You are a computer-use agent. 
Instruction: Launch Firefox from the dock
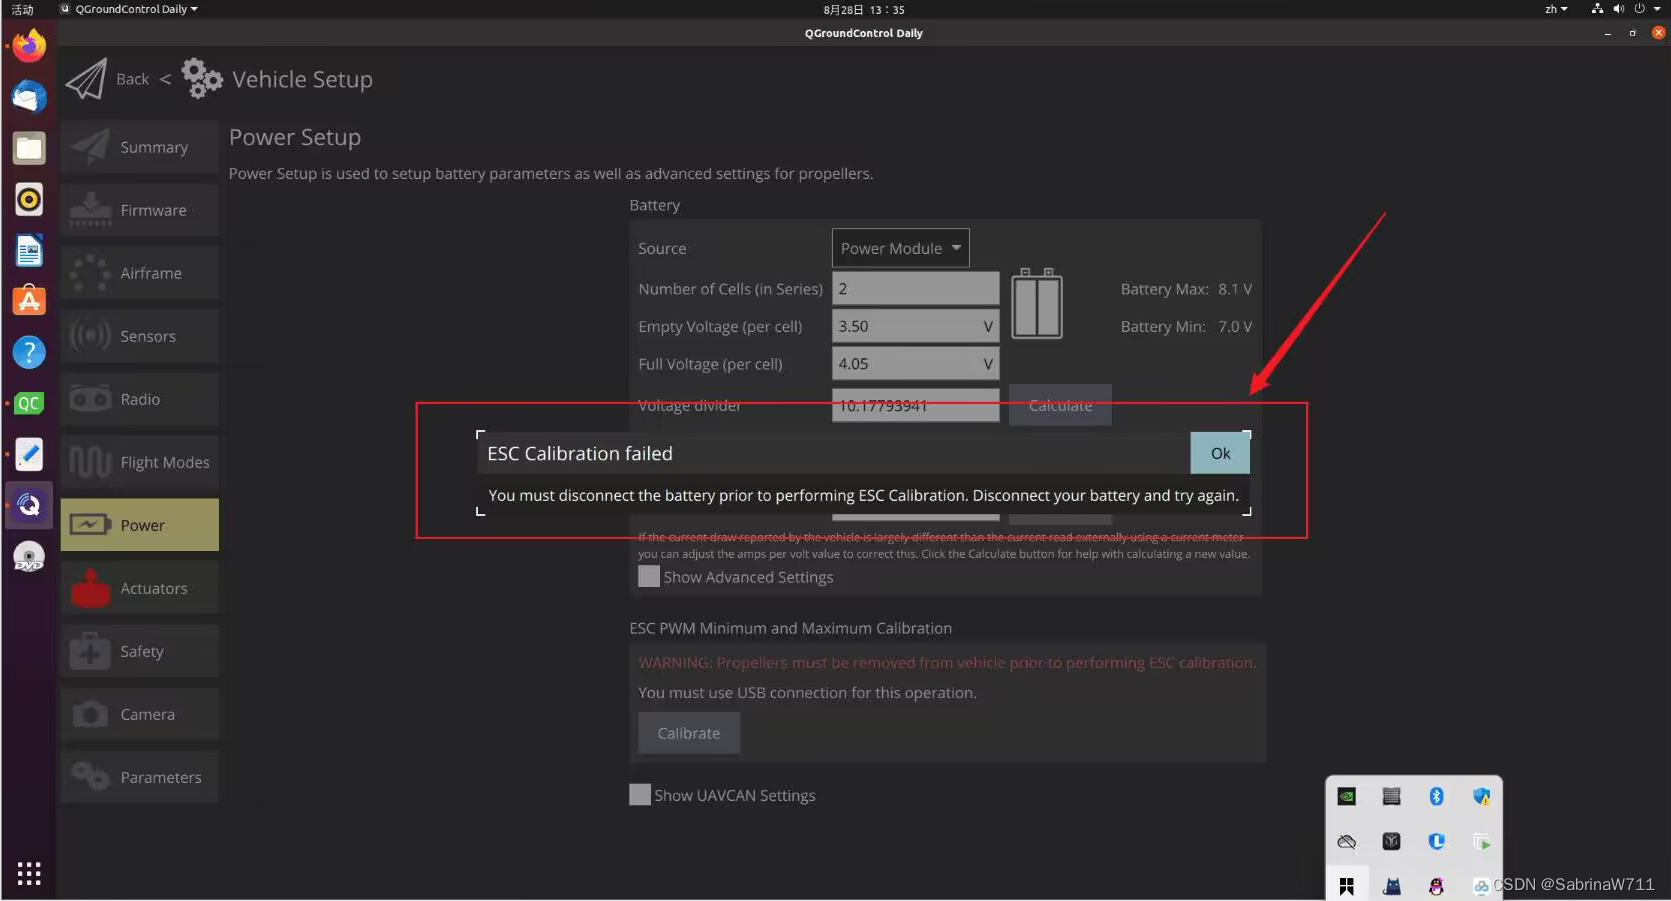(x=29, y=46)
